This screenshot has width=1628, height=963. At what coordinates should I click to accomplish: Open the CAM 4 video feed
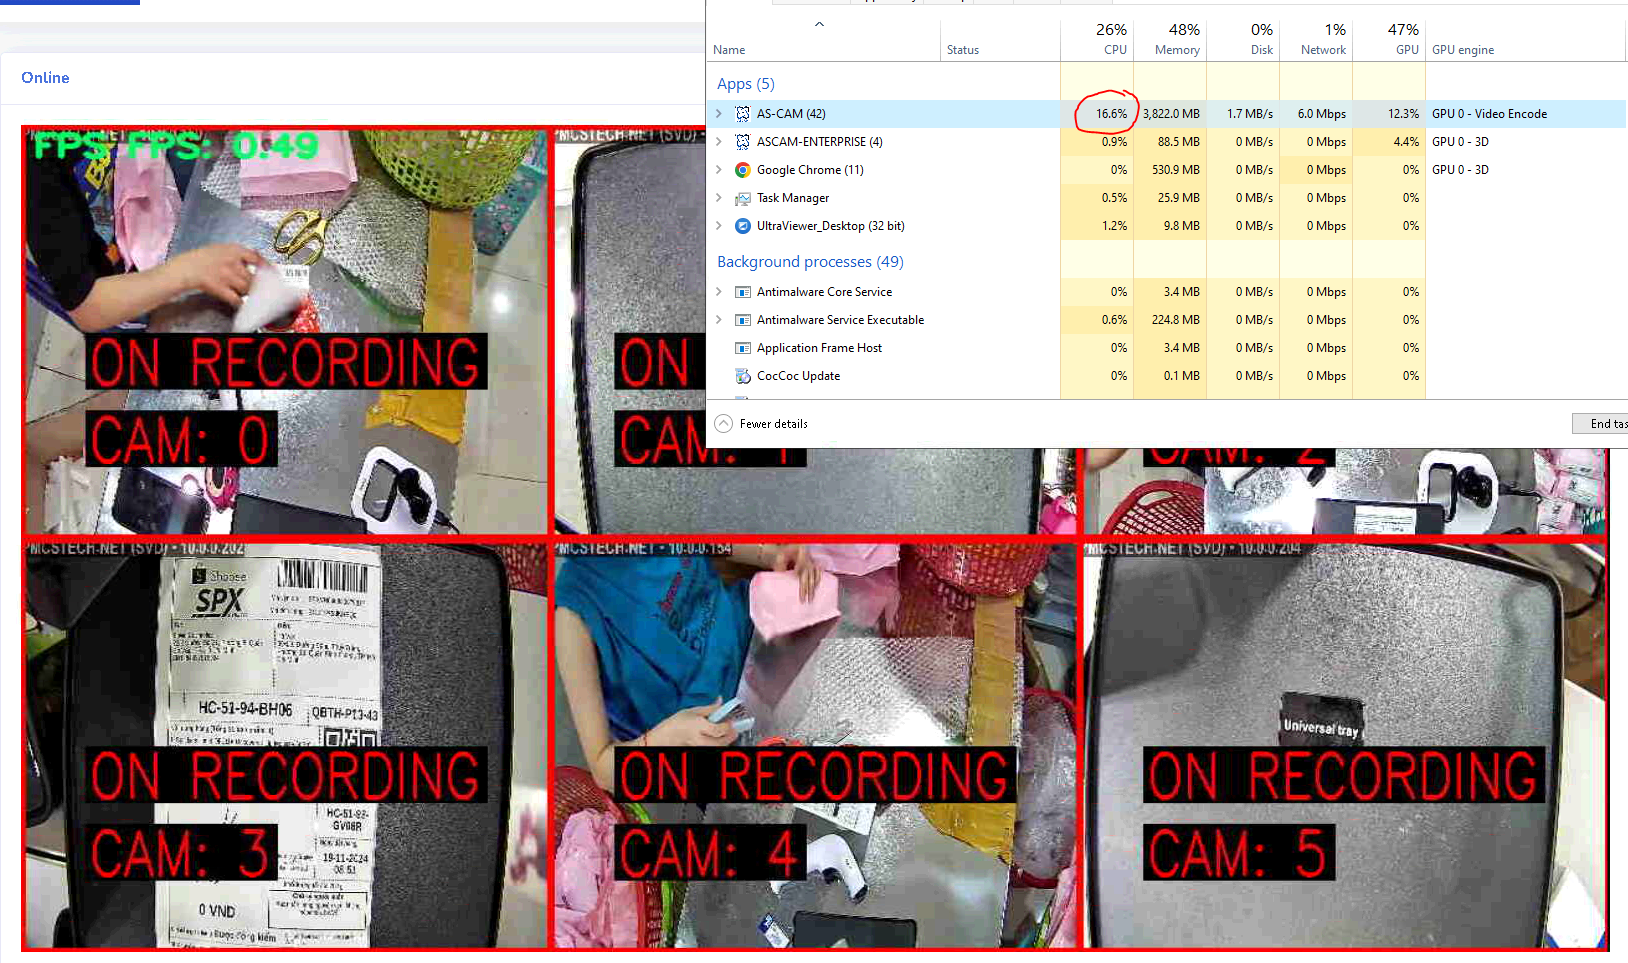pos(815,745)
